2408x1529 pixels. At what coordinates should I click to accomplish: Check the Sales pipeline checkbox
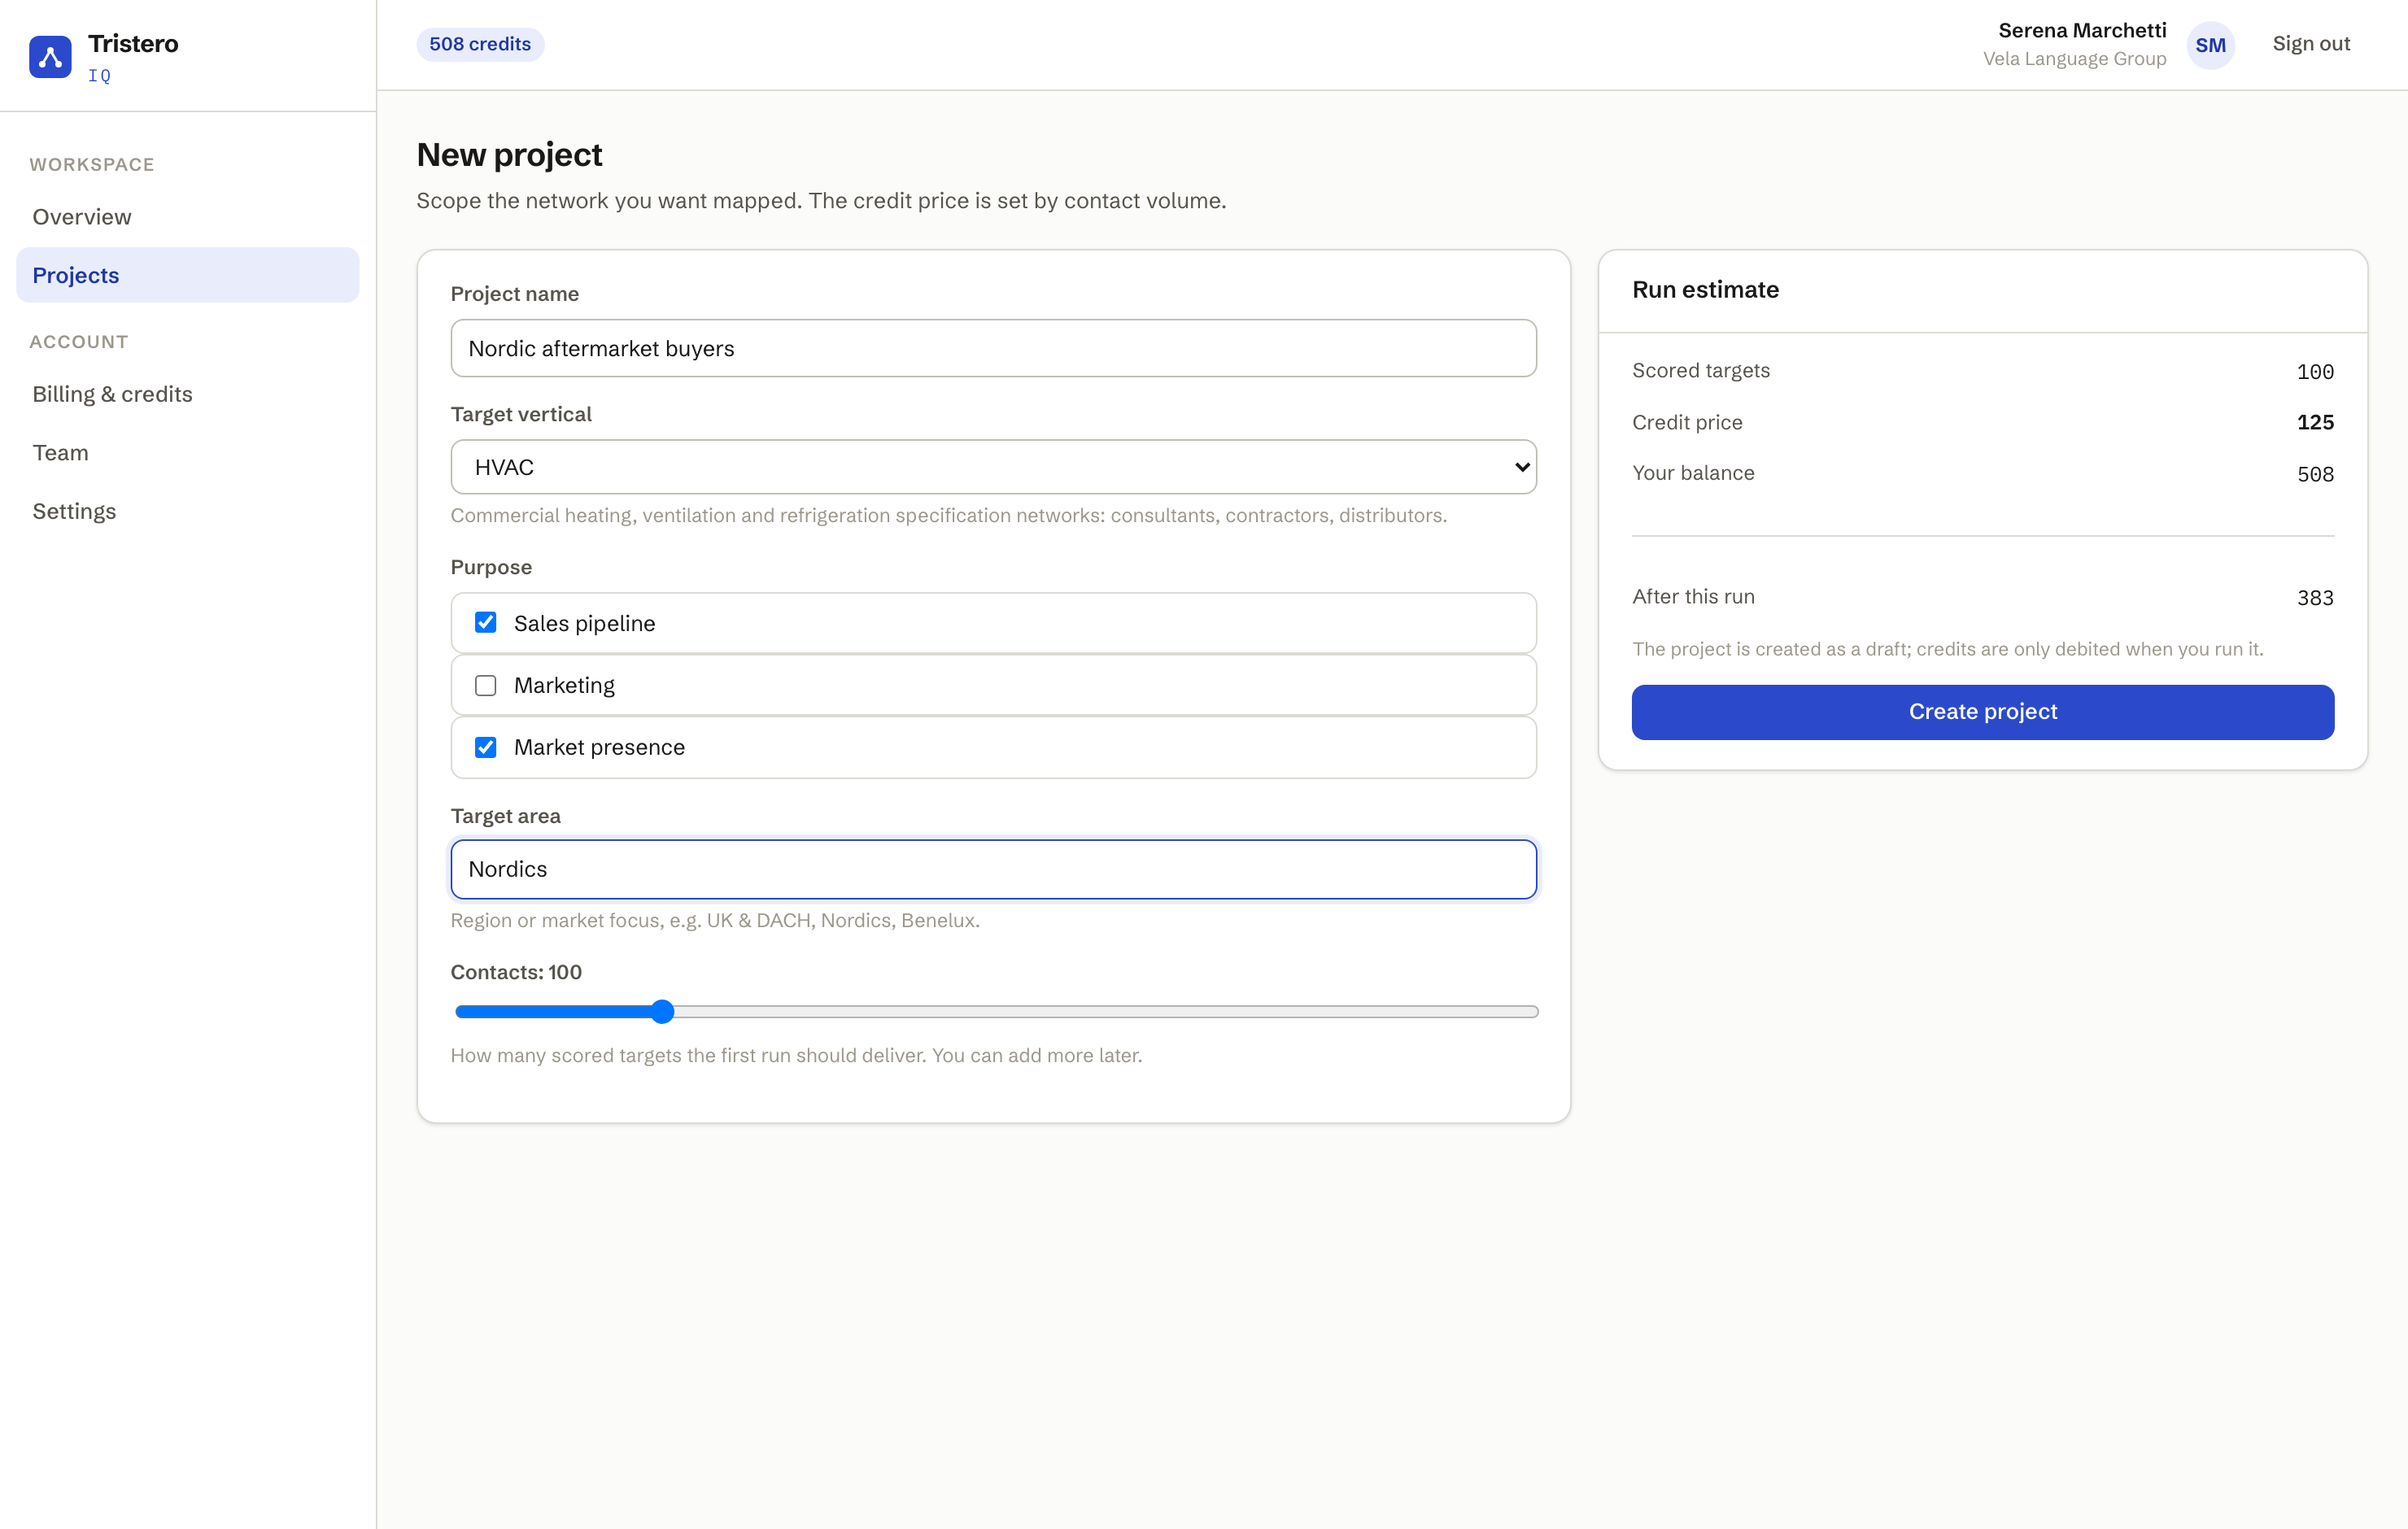[486, 623]
